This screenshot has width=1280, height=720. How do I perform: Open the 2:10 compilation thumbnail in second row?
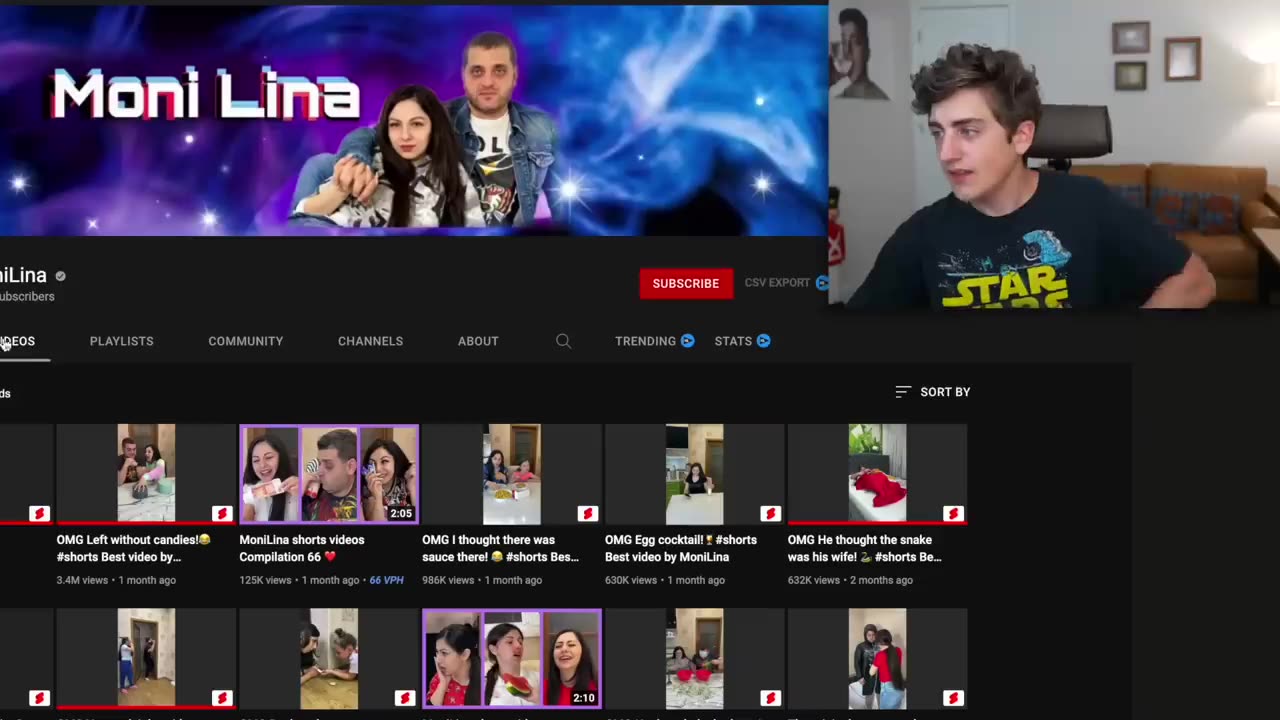(512, 658)
